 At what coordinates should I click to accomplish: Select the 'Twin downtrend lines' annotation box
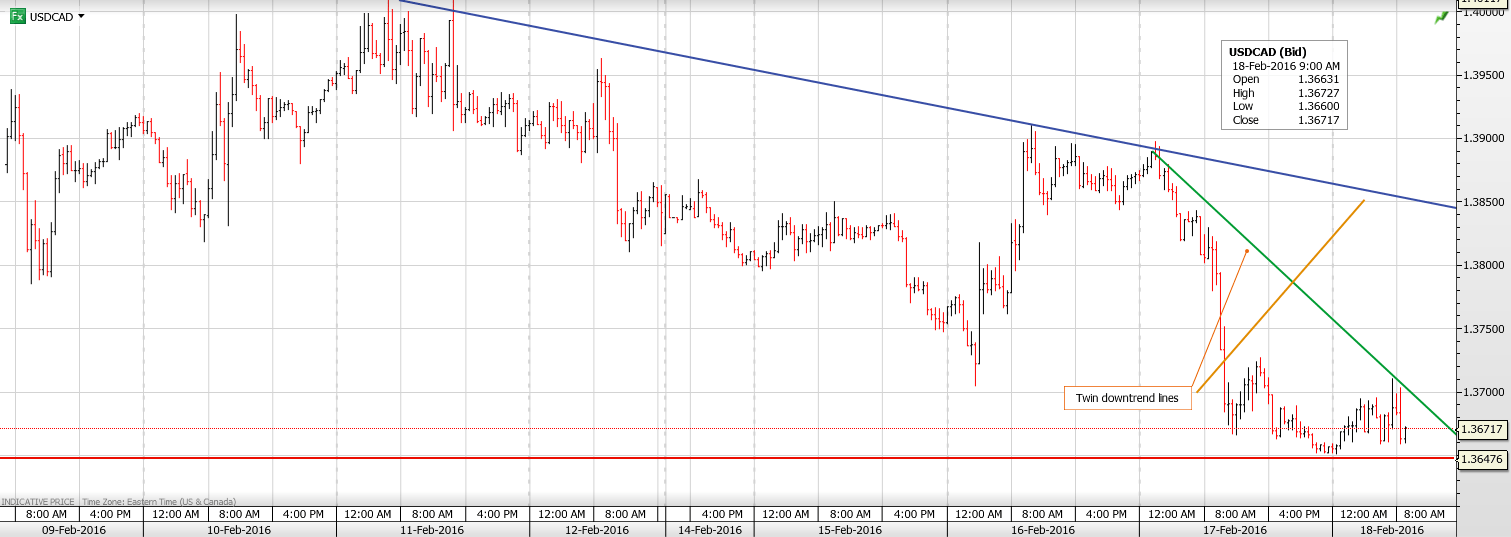click(x=1127, y=398)
